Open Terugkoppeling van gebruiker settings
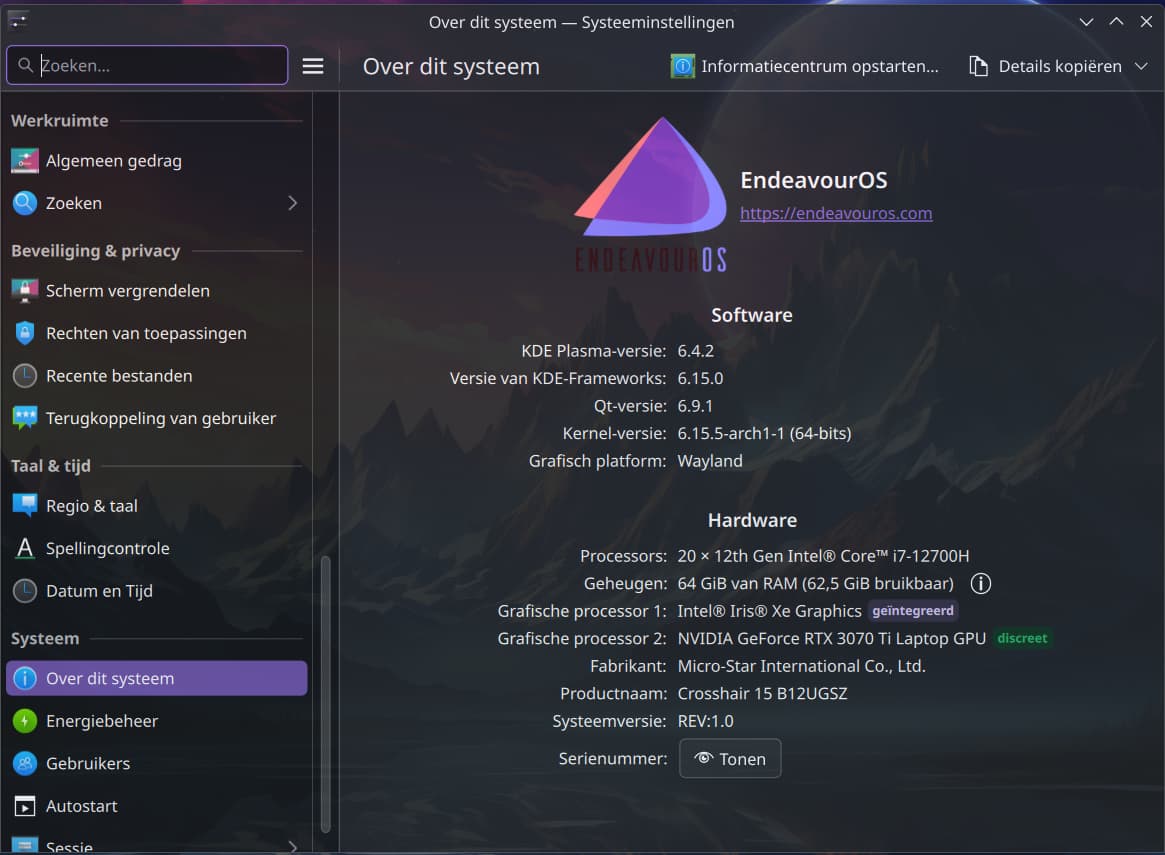1165x855 pixels. [156, 418]
